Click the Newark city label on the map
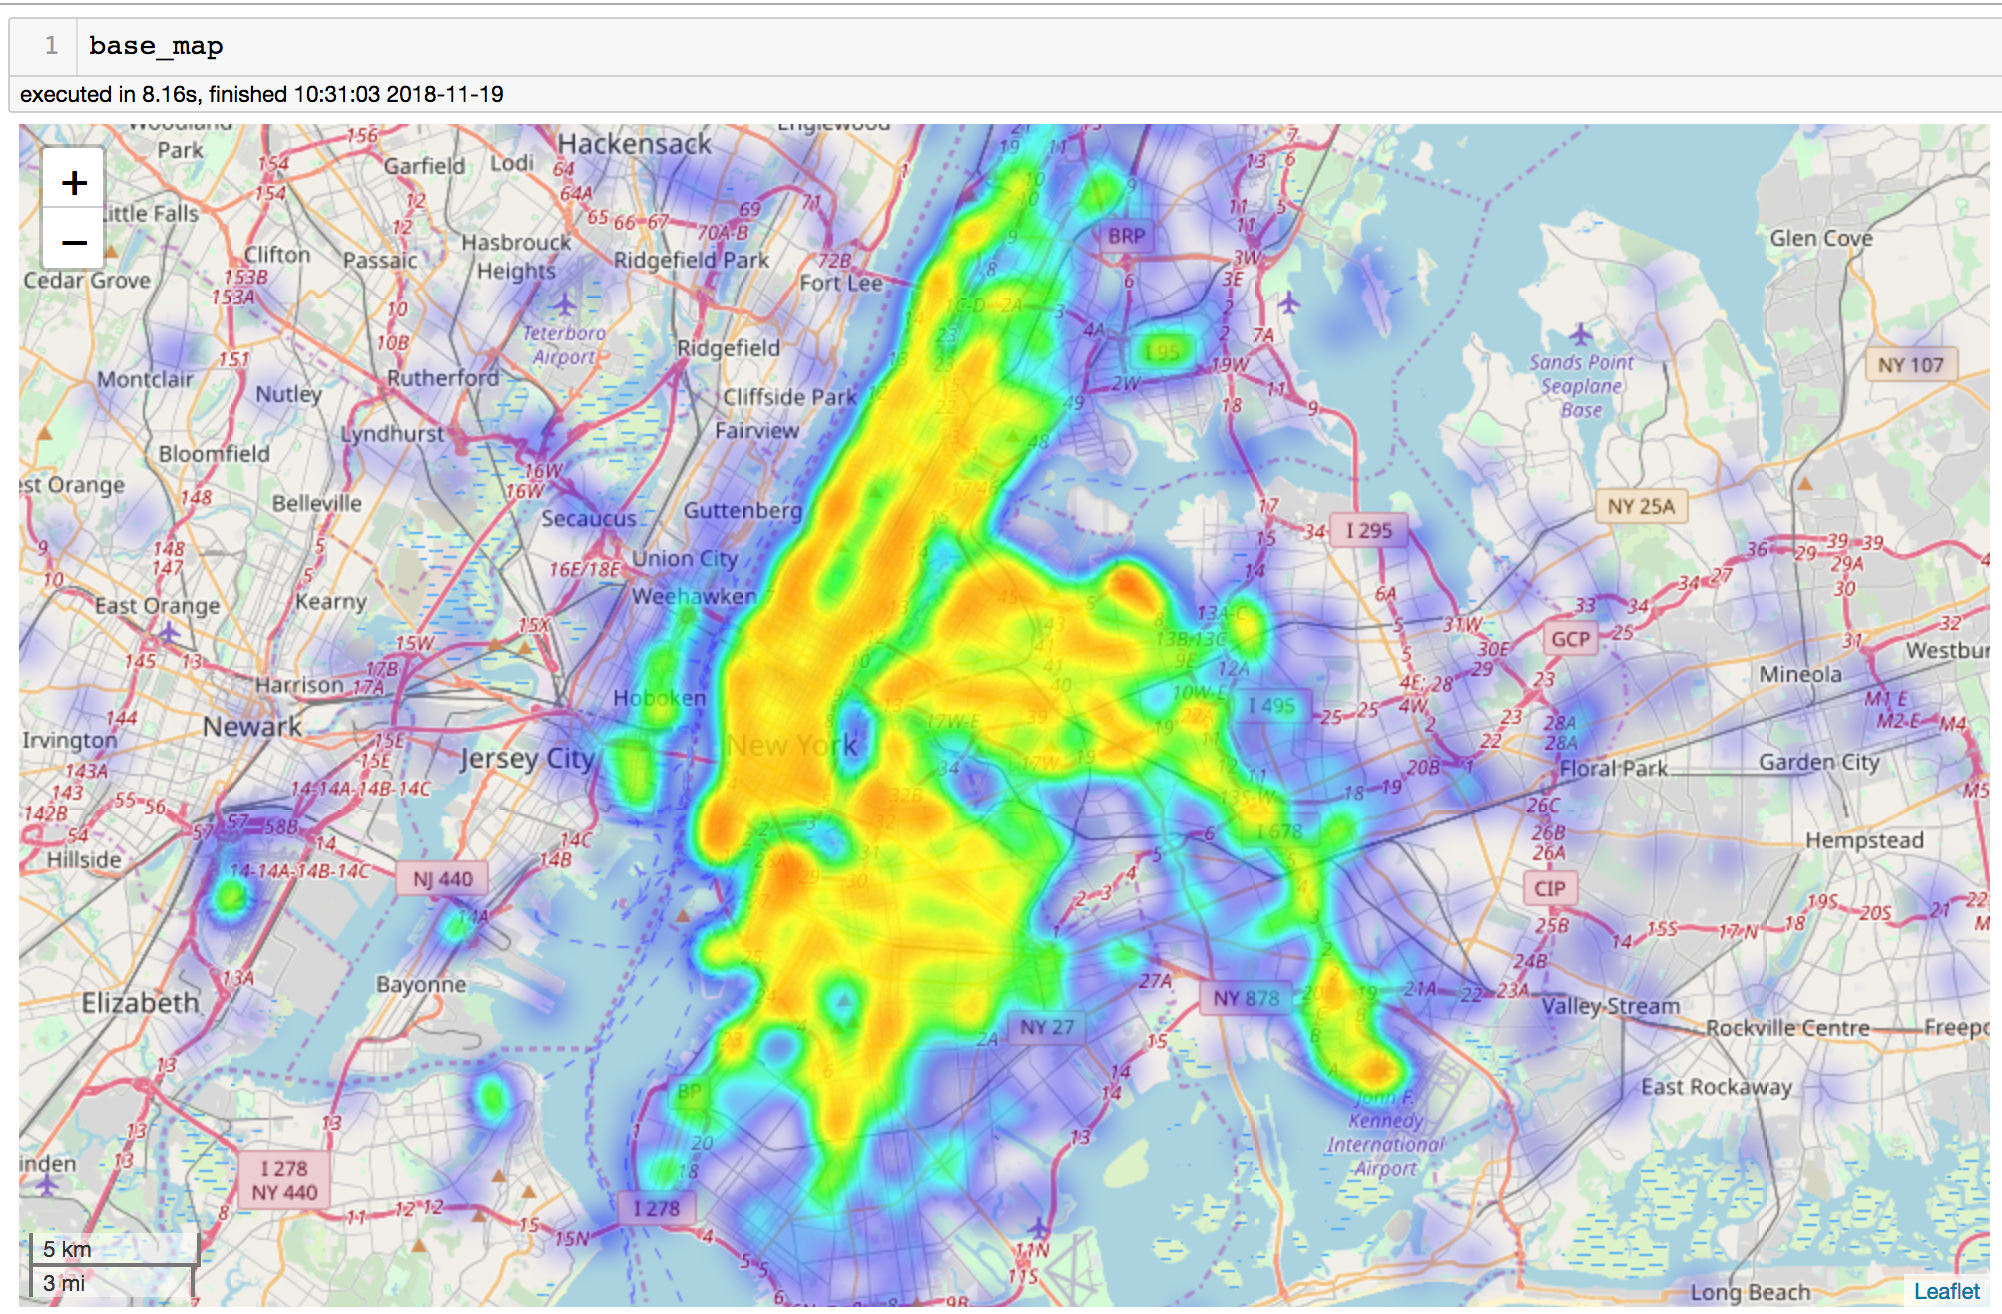The width and height of the screenshot is (2002, 1314). coord(252,727)
